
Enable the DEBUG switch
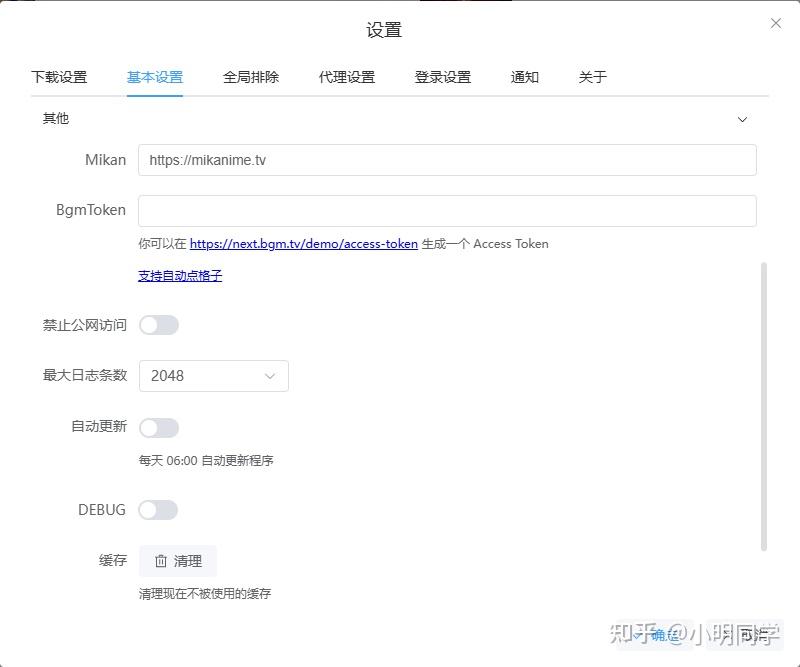click(159, 509)
